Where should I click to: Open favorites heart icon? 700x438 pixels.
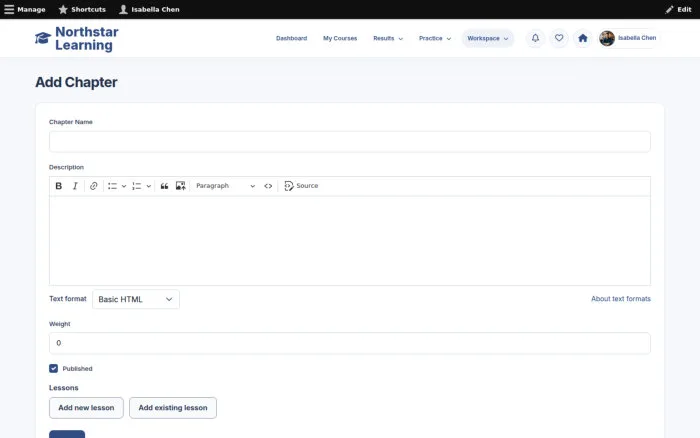point(559,38)
